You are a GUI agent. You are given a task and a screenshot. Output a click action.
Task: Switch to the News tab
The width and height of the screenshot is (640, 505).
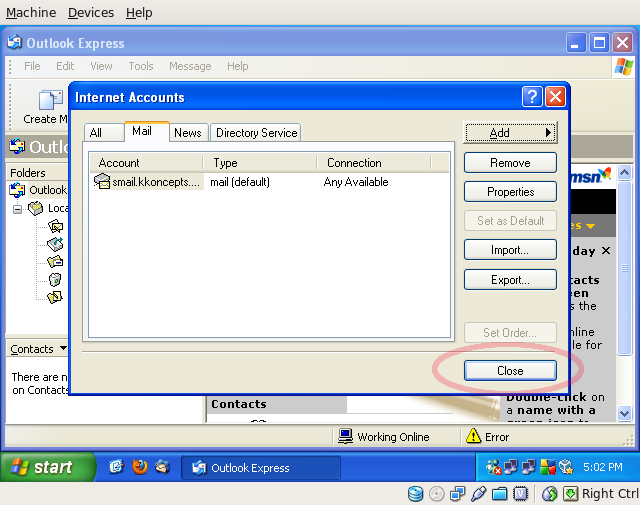189,133
